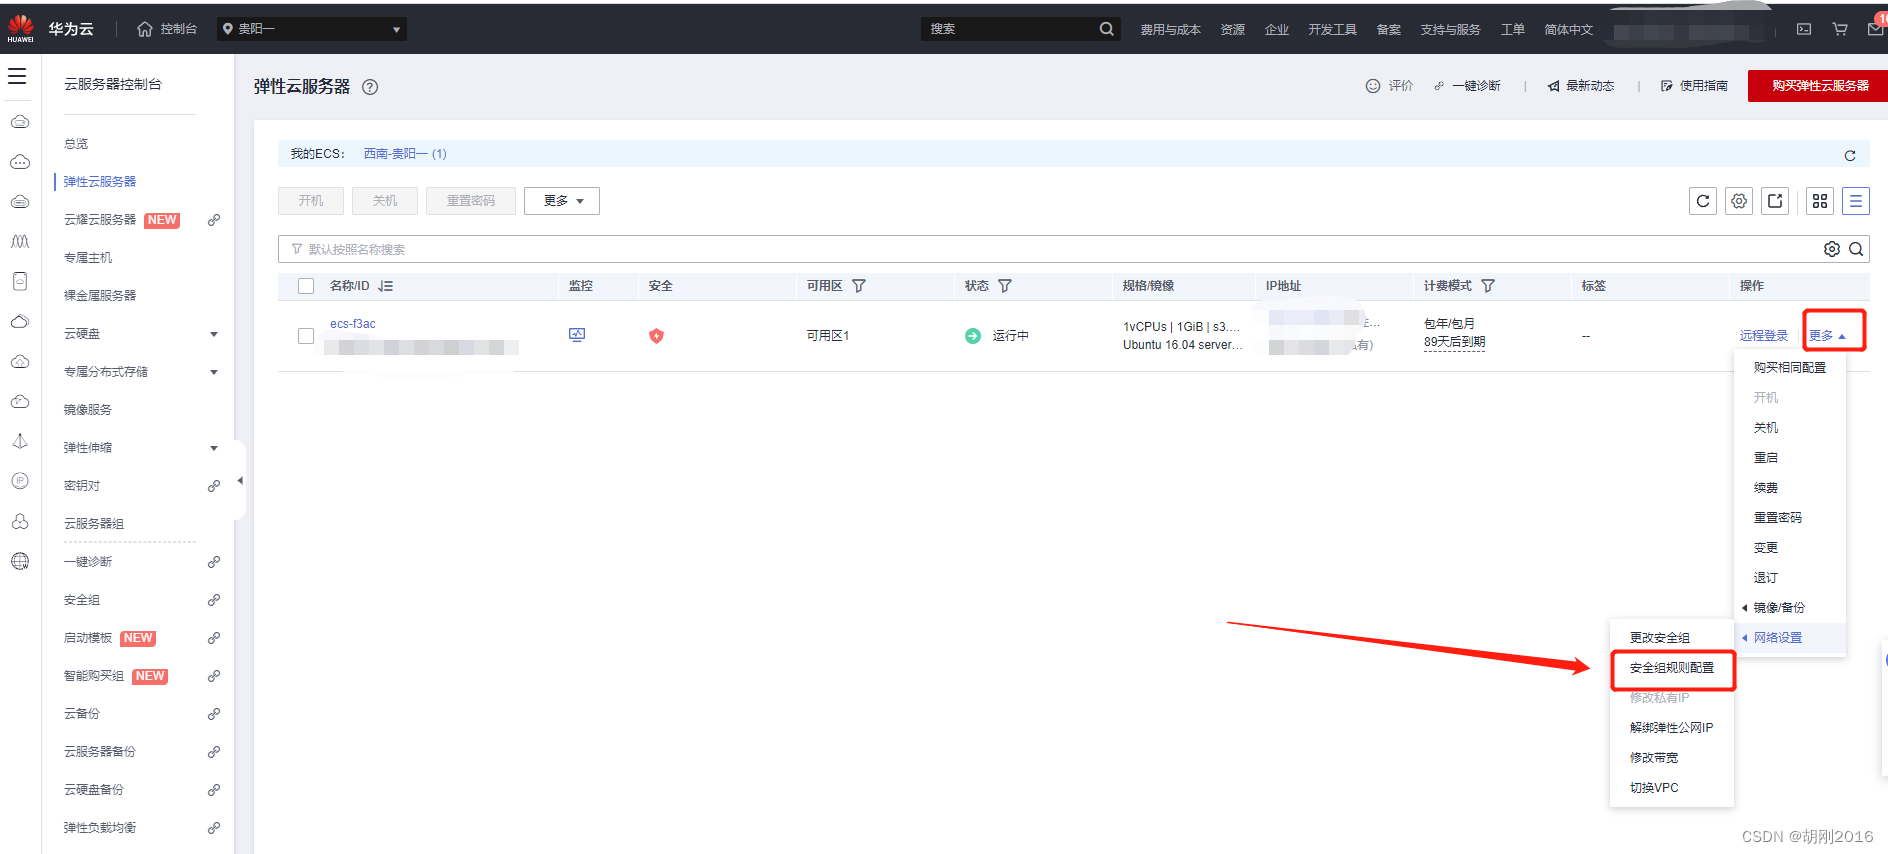
Task: Click the magnifier icon in the top search box
Action: (x=1106, y=29)
